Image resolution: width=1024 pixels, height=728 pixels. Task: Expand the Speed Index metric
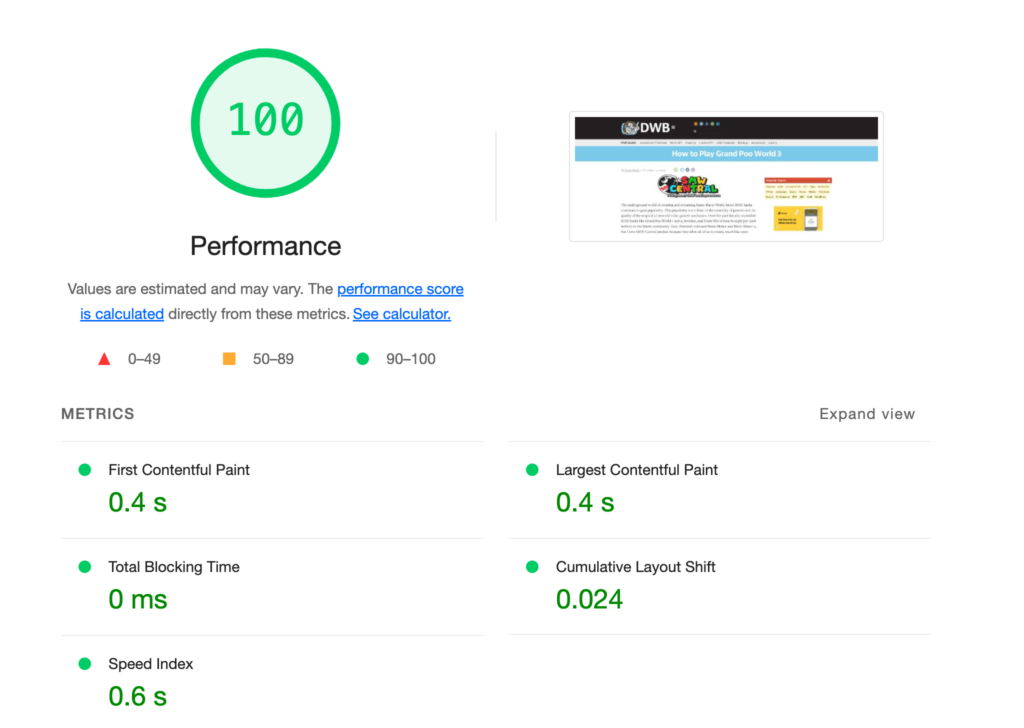click(x=151, y=664)
